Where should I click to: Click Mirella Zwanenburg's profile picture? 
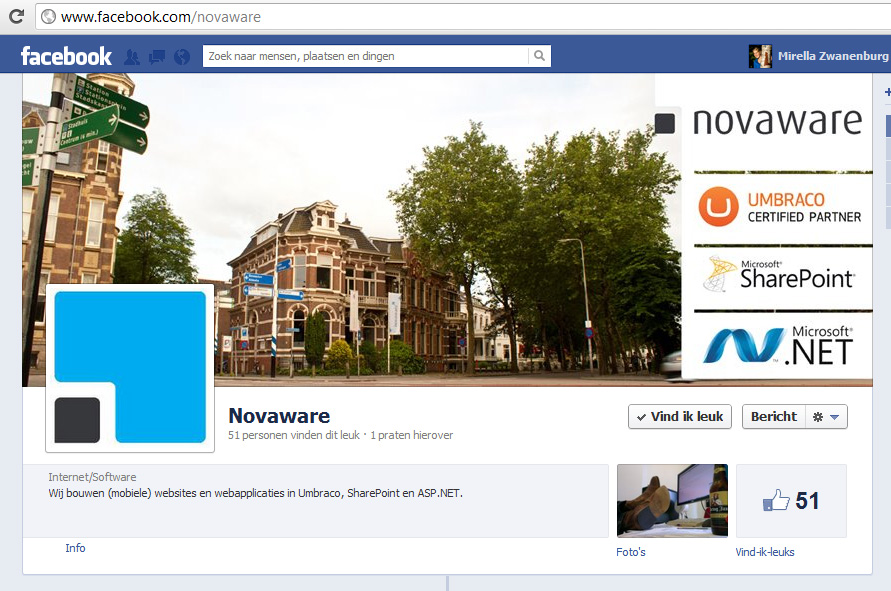pos(760,57)
